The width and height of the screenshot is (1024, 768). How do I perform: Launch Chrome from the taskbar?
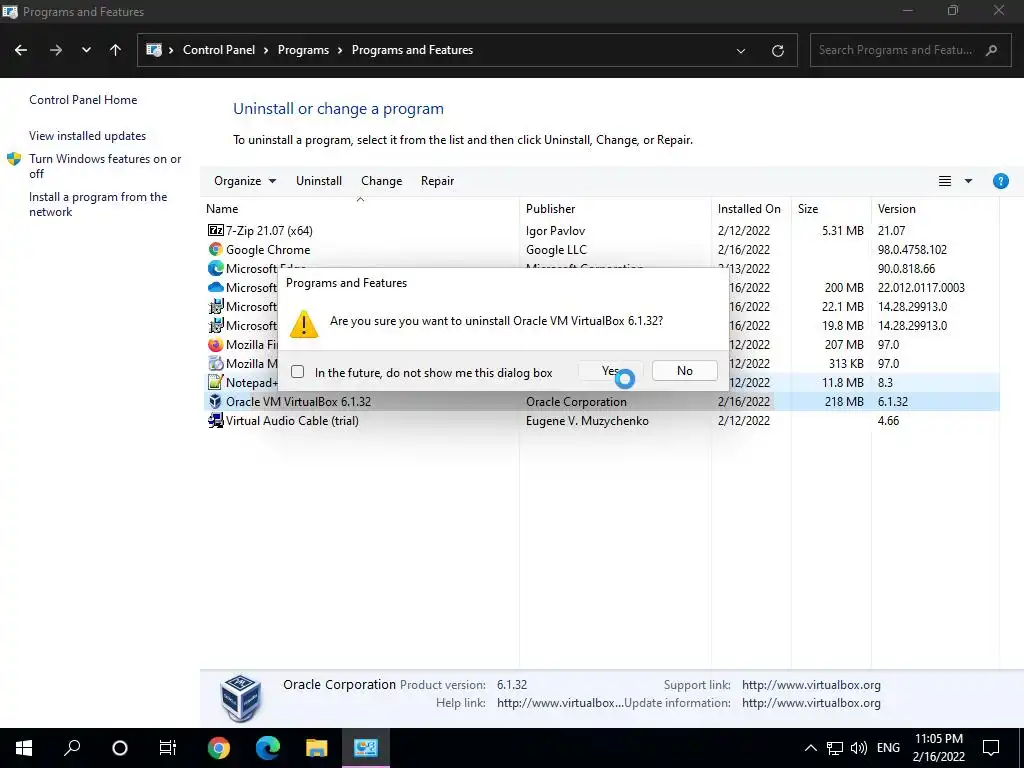[x=219, y=748]
